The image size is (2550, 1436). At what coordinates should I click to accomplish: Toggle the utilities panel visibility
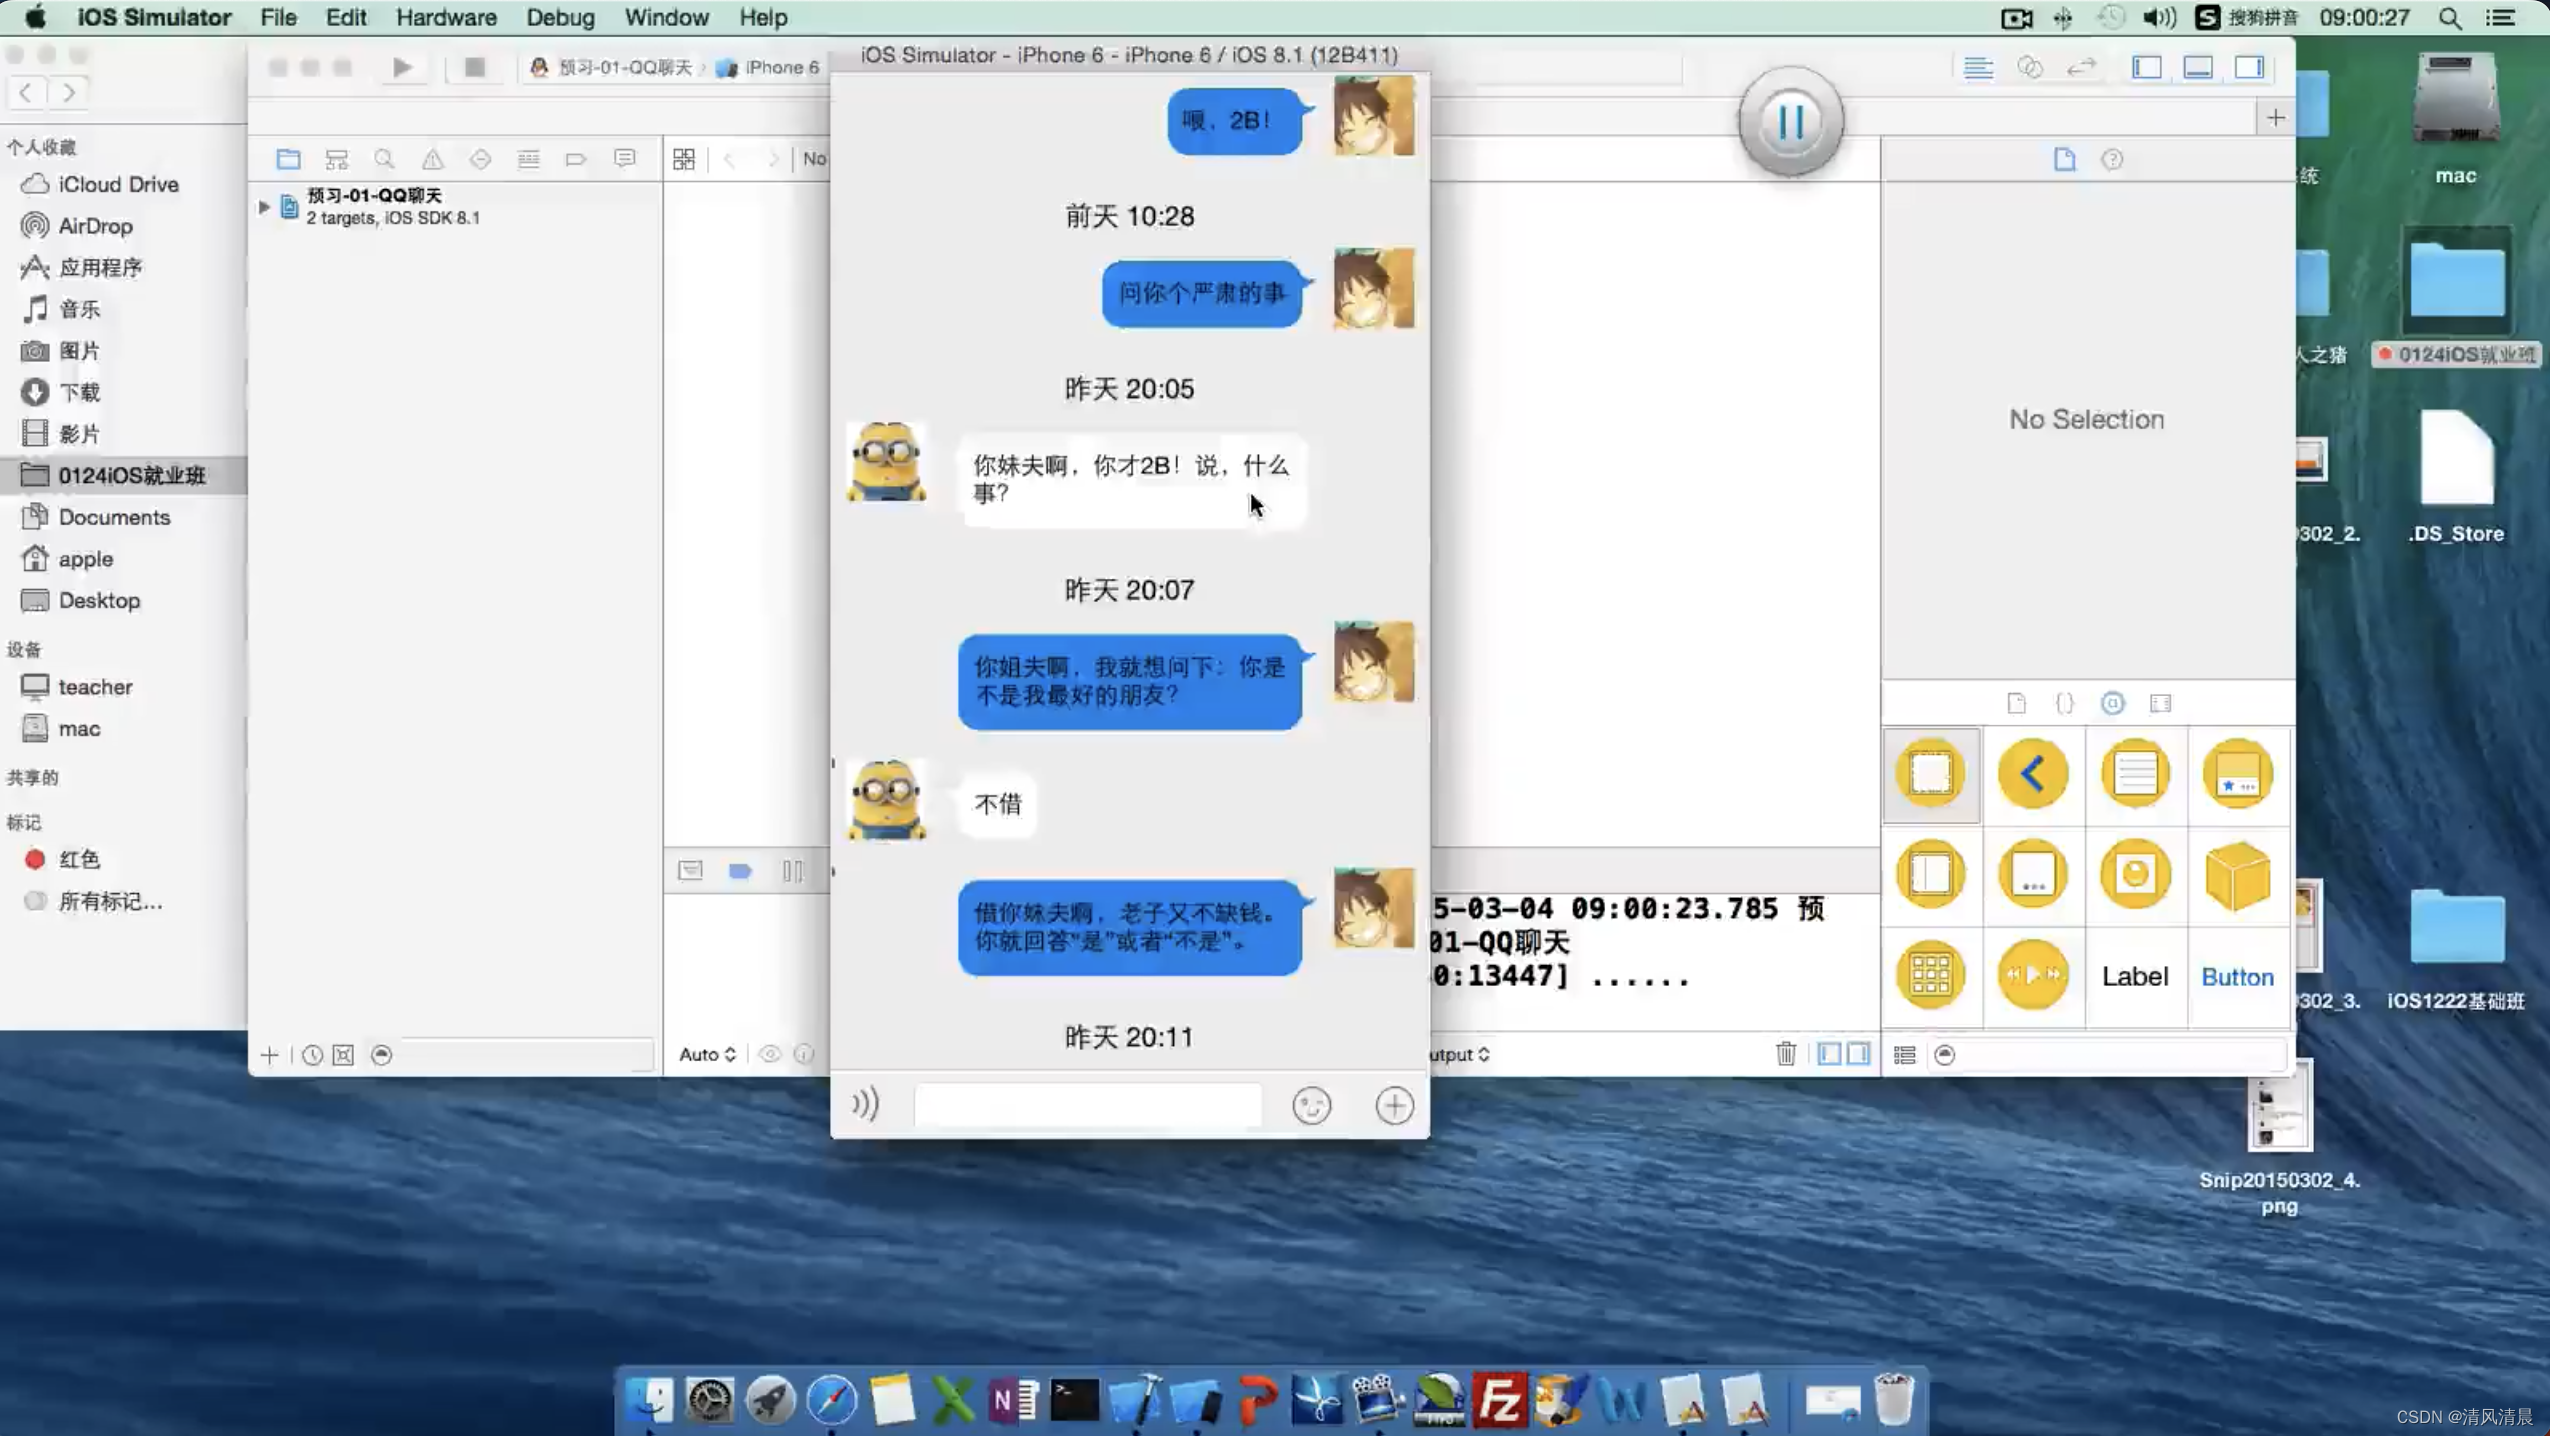click(x=2249, y=67)
